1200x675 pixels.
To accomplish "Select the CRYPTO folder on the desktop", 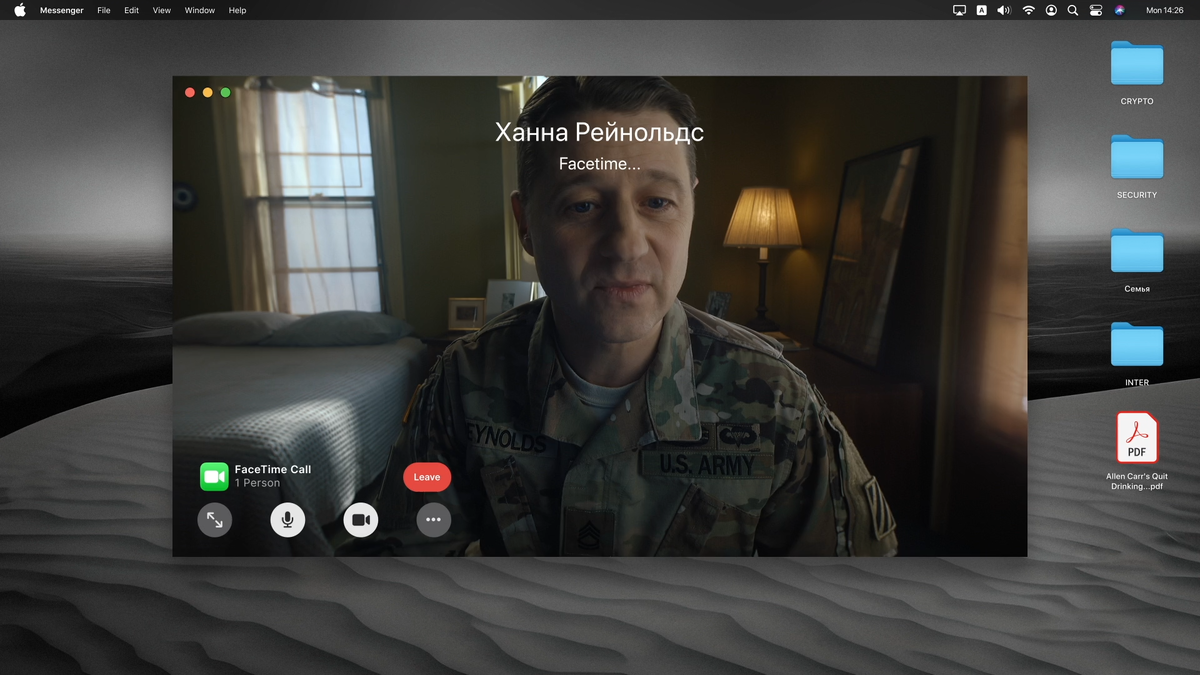I will (1137, 72).
